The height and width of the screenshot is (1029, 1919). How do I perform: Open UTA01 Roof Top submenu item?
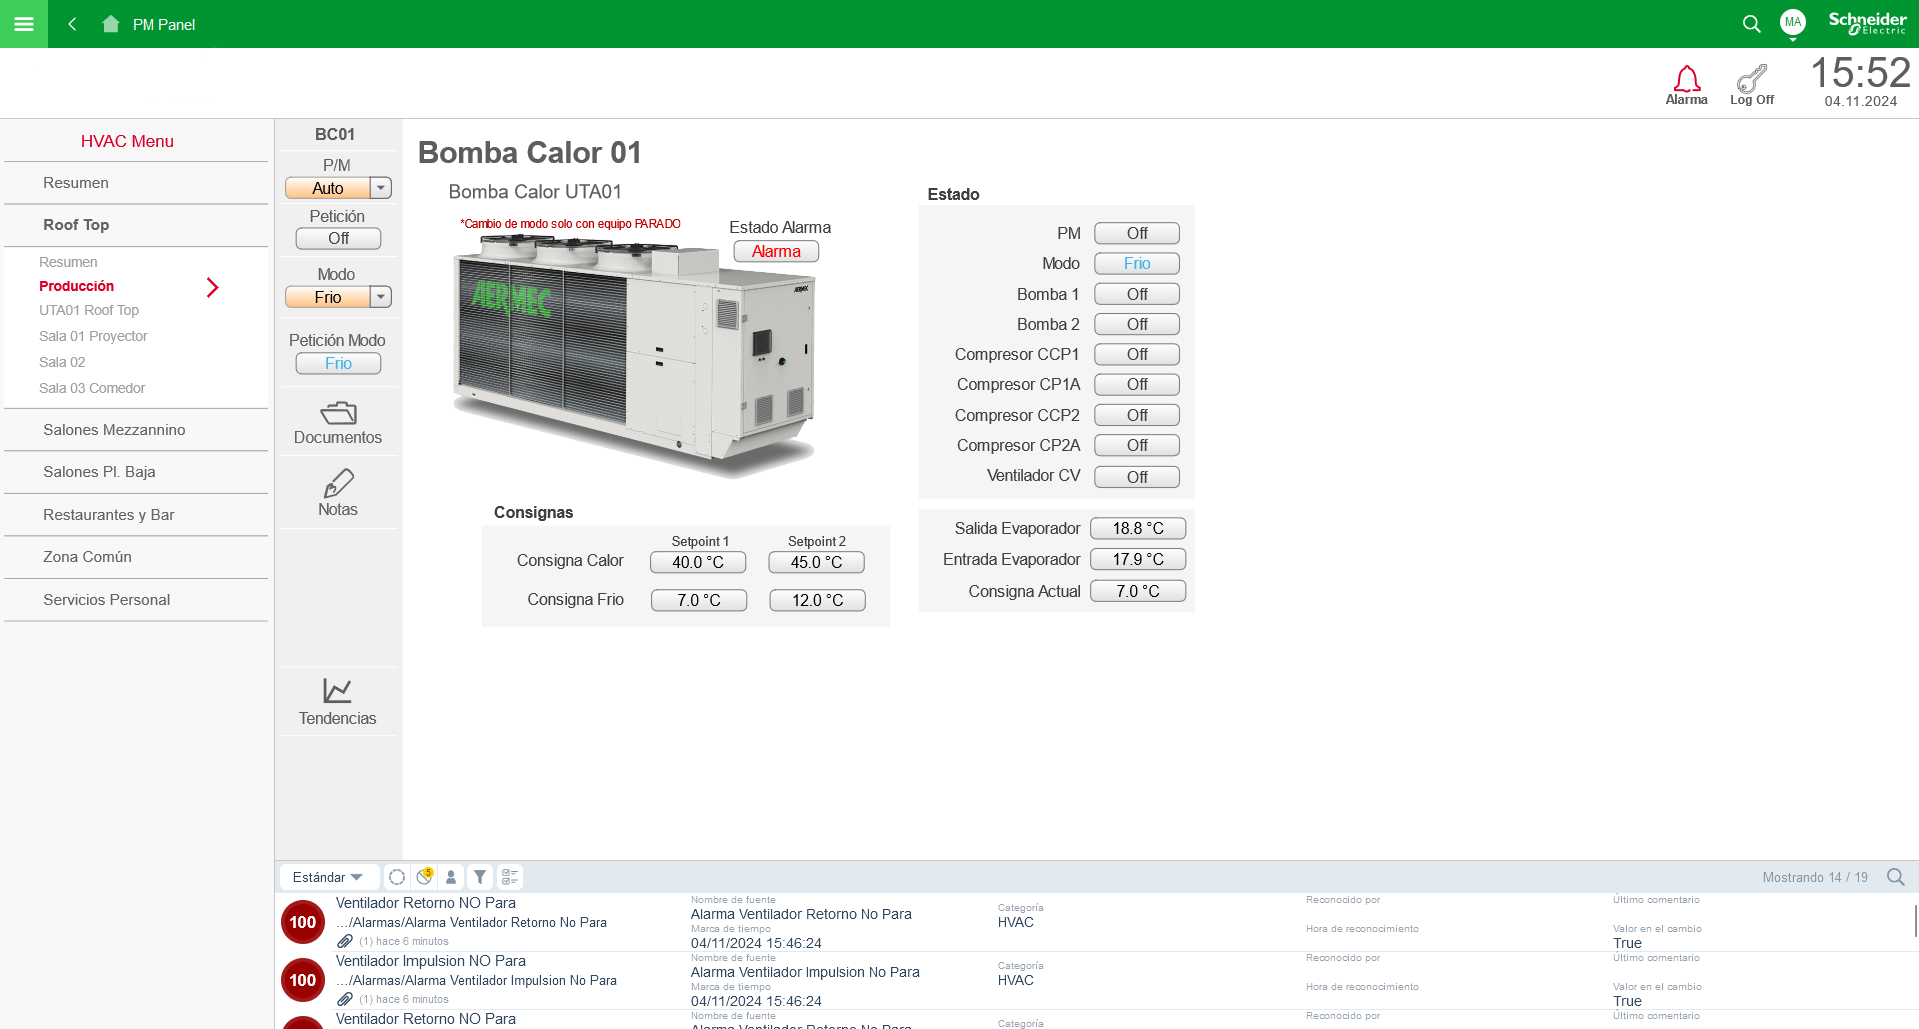point(89,311)
